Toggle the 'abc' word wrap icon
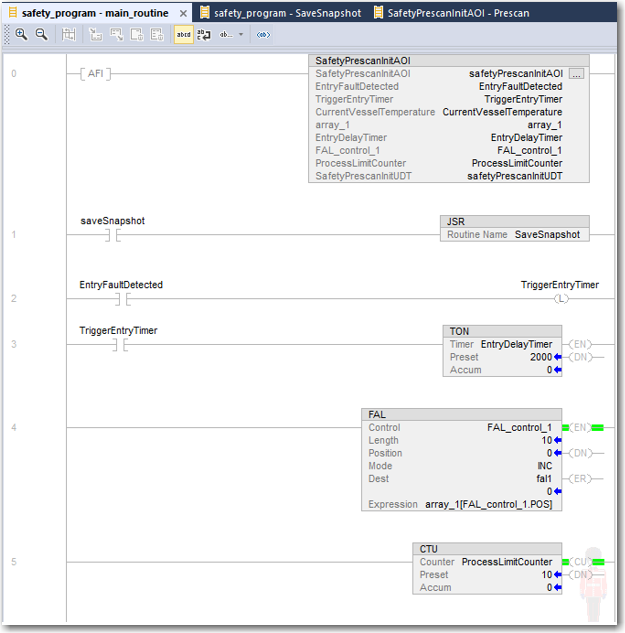The image size is (625, 633). pos(204,34)
